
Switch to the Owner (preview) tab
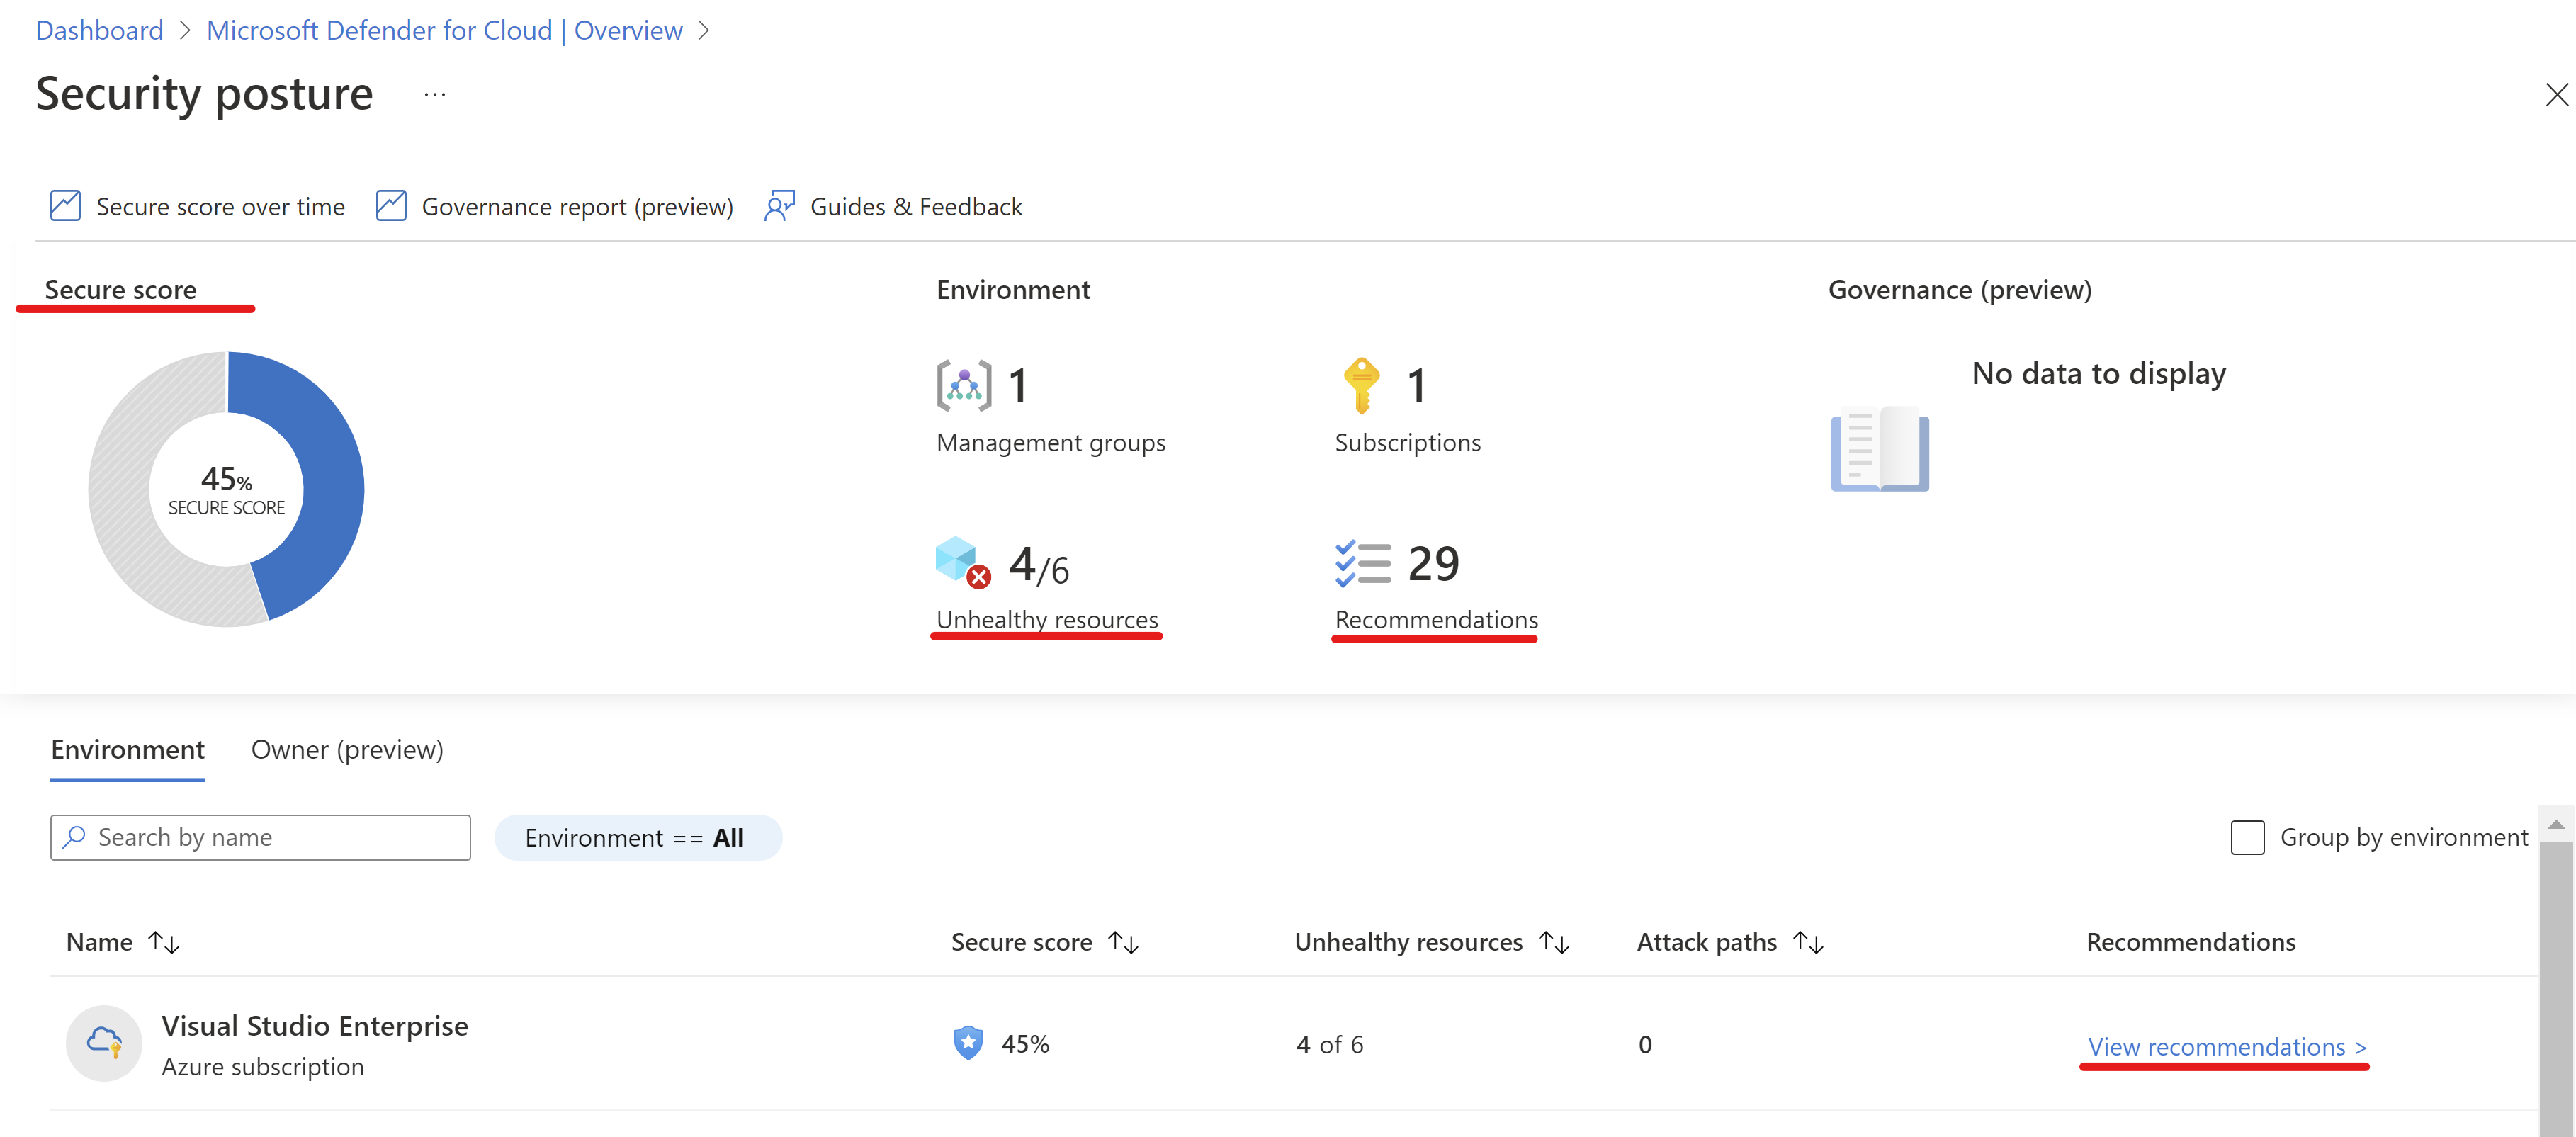(346, 749)
